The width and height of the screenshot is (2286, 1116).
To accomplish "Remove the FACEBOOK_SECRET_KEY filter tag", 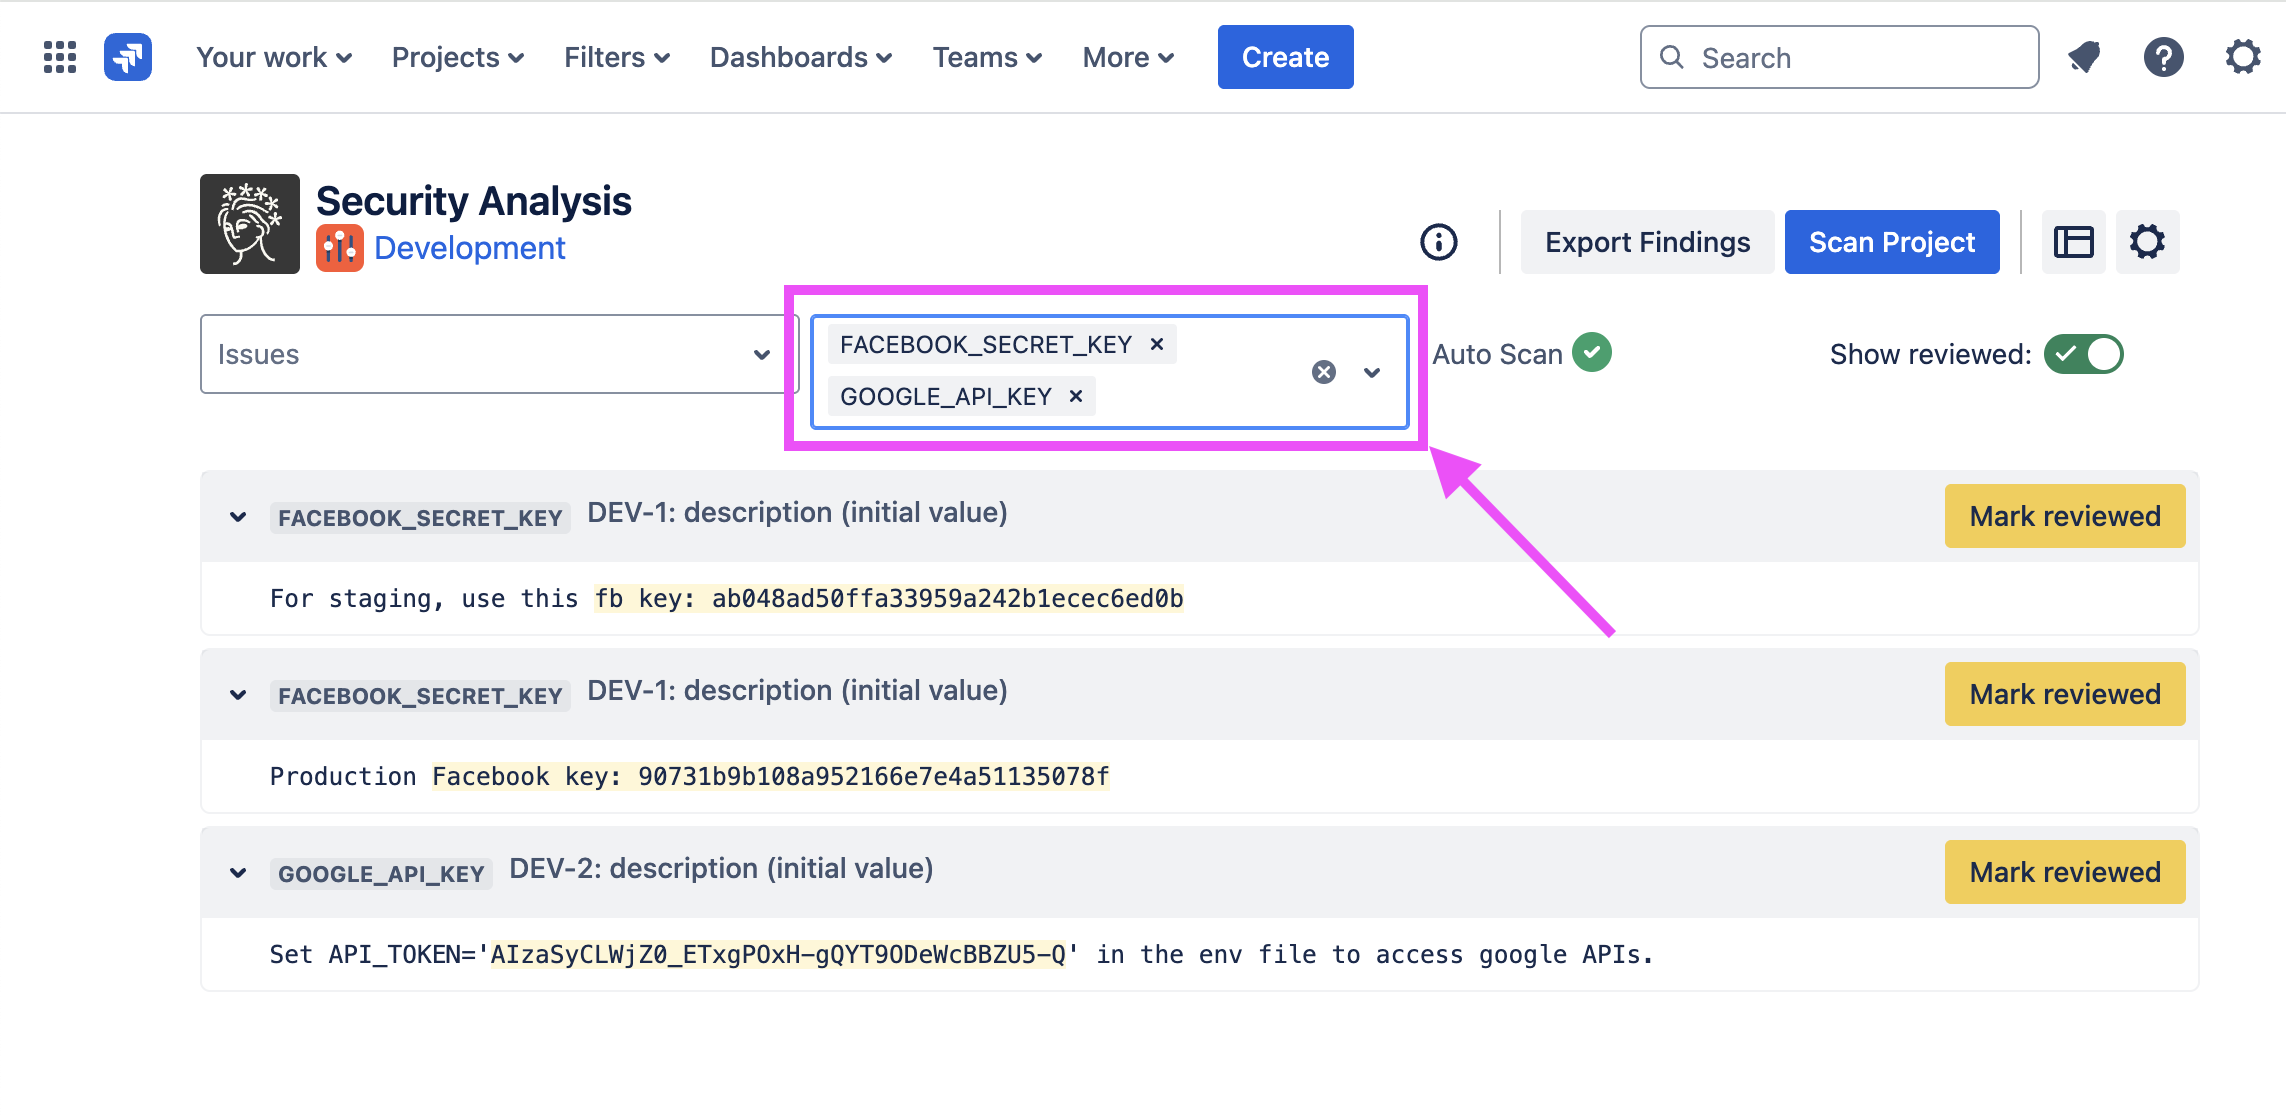I will click(1157, 344).
